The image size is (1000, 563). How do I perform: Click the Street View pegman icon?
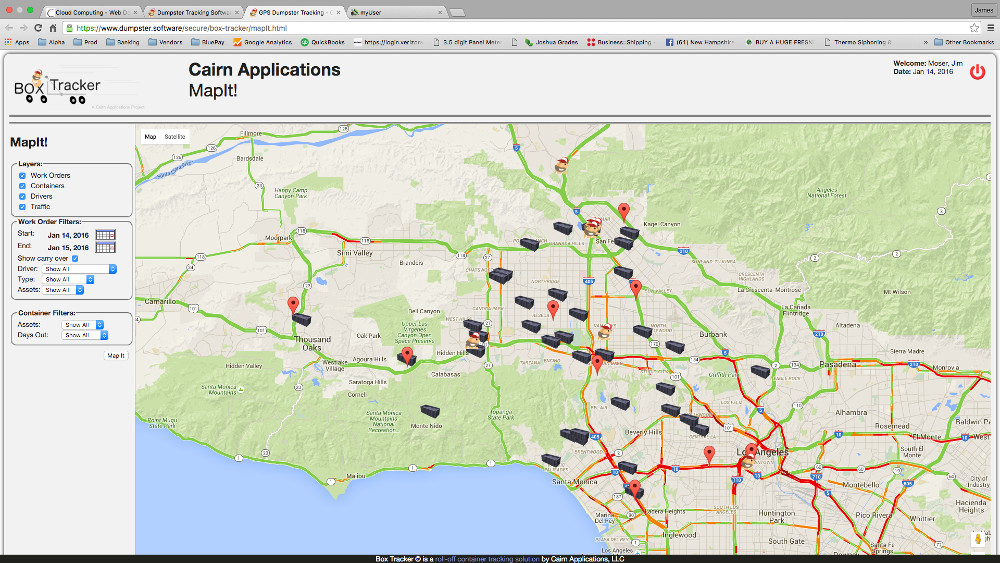point(978,539)
